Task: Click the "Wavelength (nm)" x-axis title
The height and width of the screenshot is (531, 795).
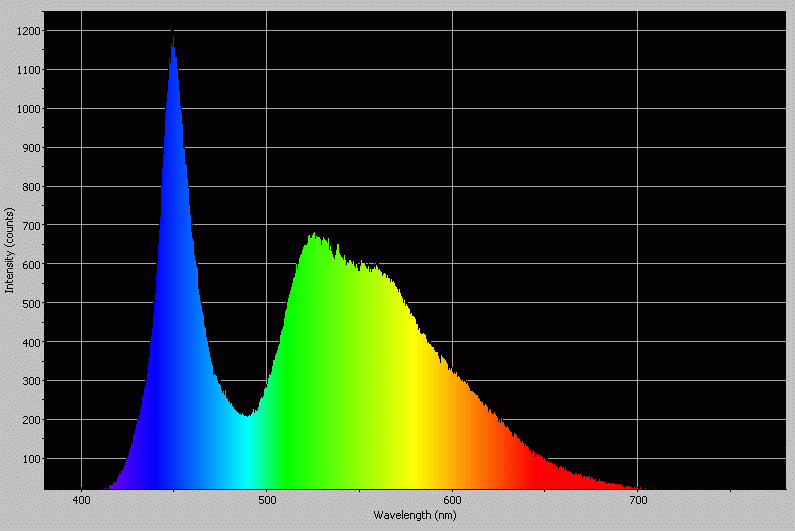Action: pyautogui.click(x=415, y=515)
